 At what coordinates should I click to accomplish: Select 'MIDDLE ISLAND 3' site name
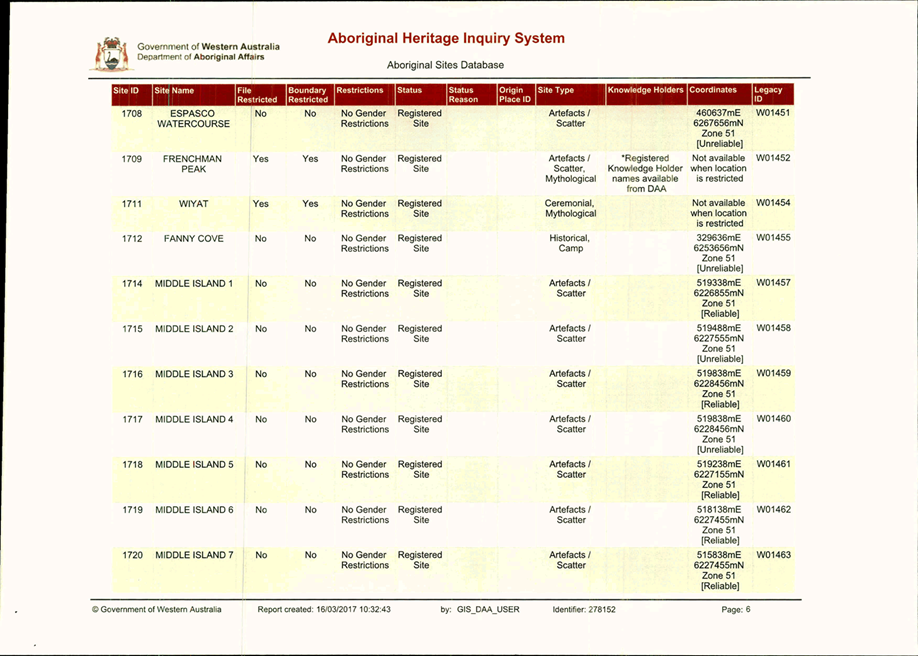[194, 374]
